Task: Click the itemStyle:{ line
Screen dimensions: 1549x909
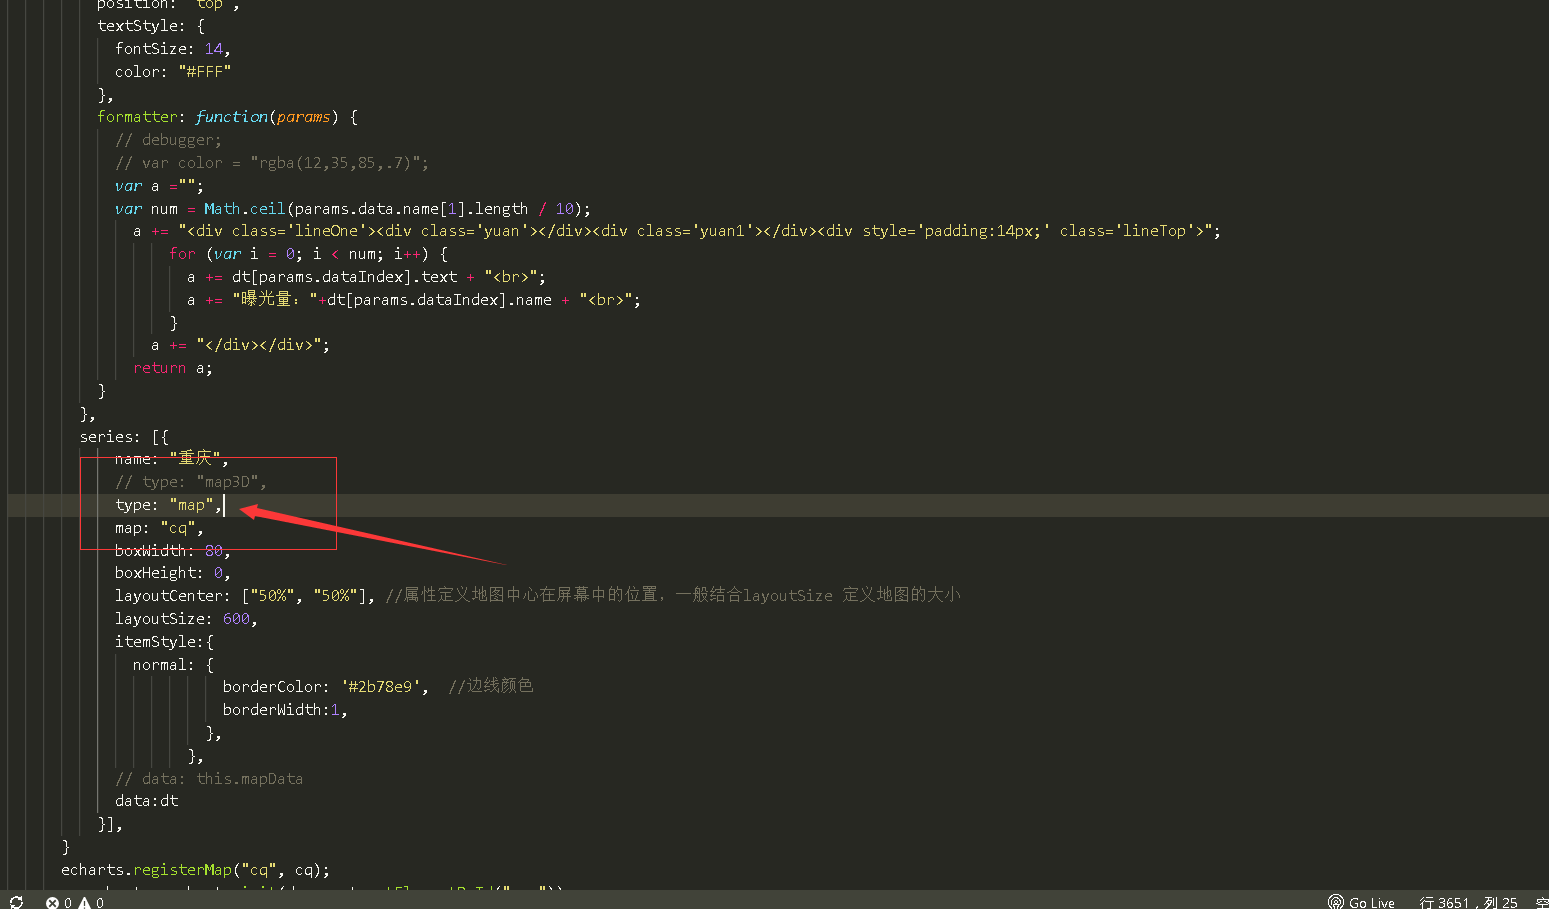Action: click(164, 642)
